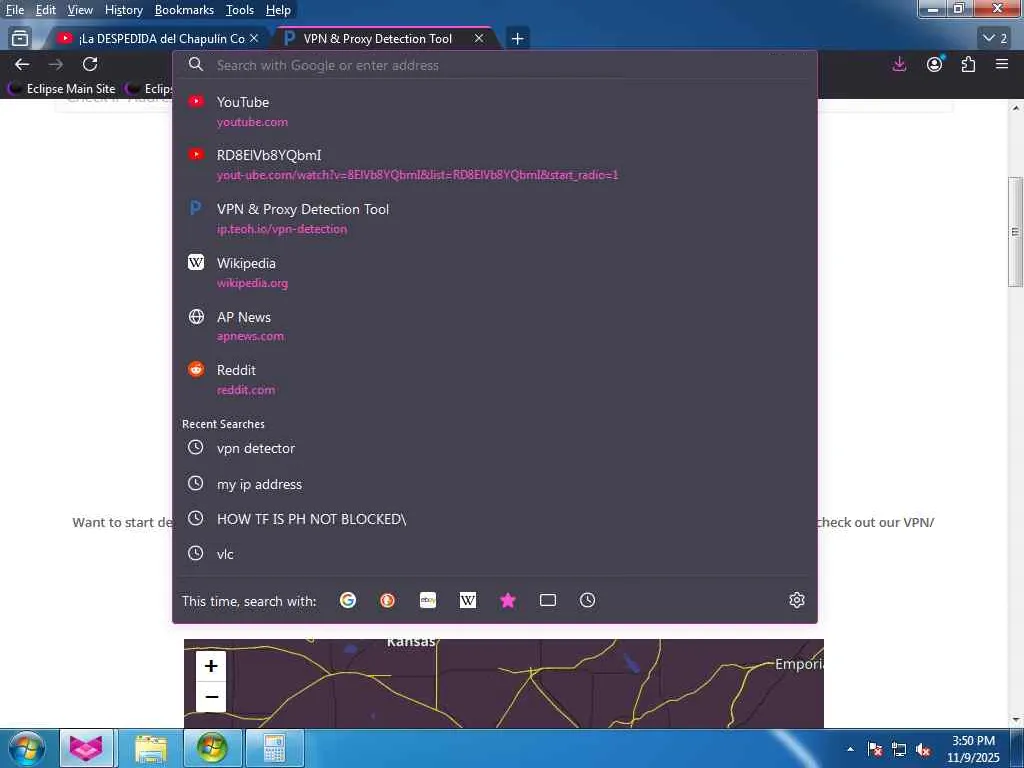Open a new tab with plus button
The width and height of the screenshot is (1024, 768).
pyautogui.click(x=517, y=39)
